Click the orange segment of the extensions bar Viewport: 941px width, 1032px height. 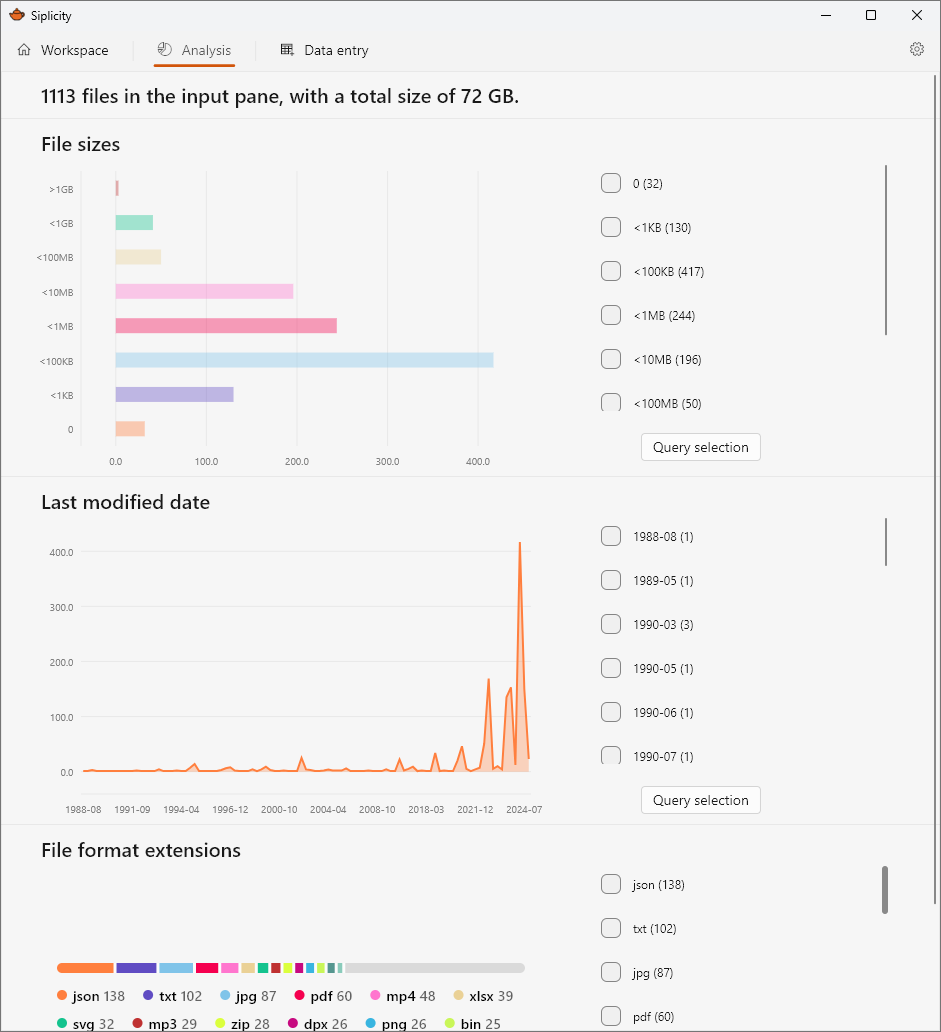(85, 968)
